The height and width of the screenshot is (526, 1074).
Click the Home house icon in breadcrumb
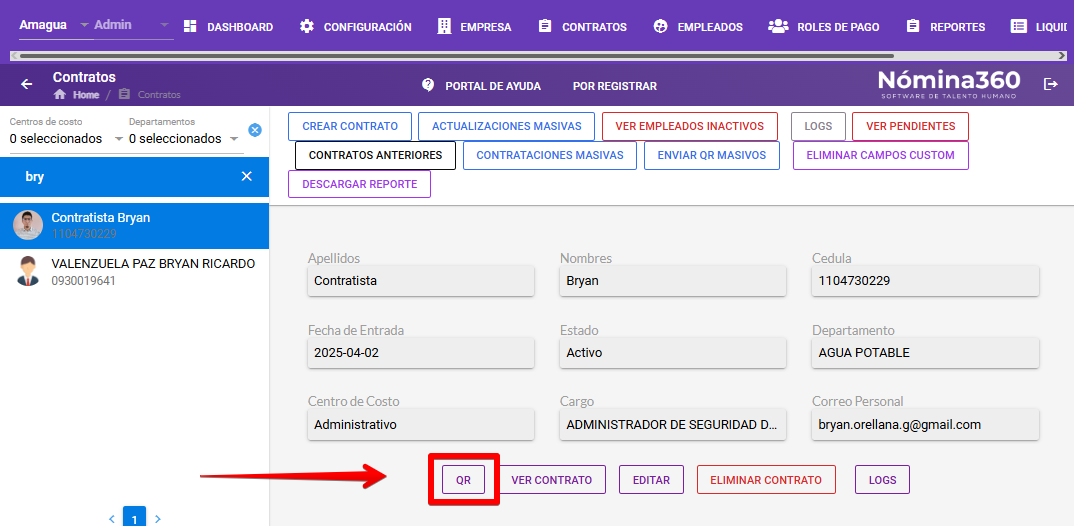[60, 95]
